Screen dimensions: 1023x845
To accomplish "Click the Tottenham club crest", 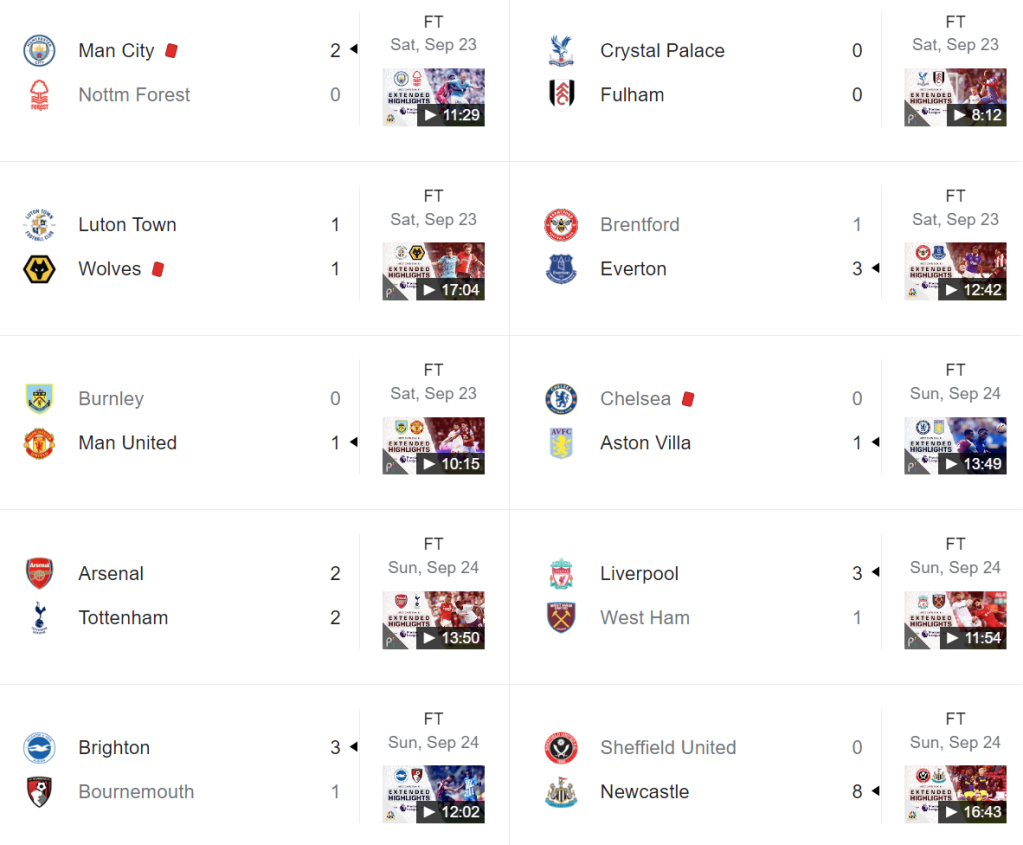I will (x=39, y=618).
